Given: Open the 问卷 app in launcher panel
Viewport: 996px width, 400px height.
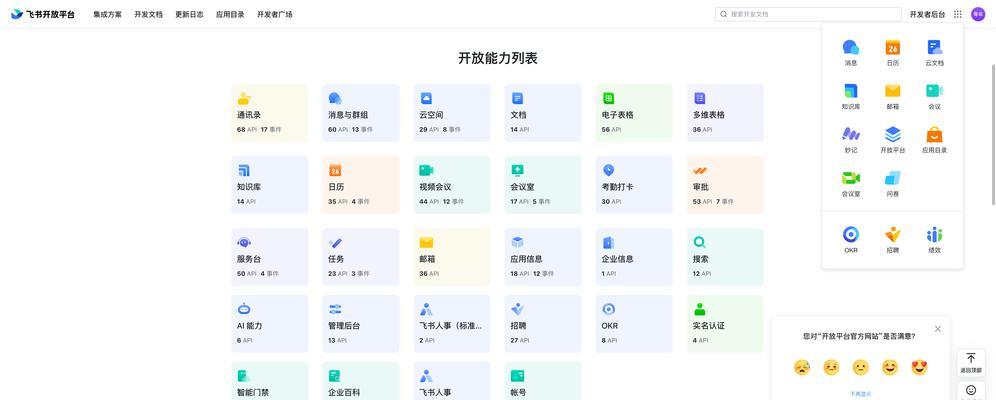Looking at the screenshot, I should tap(892, 183).
